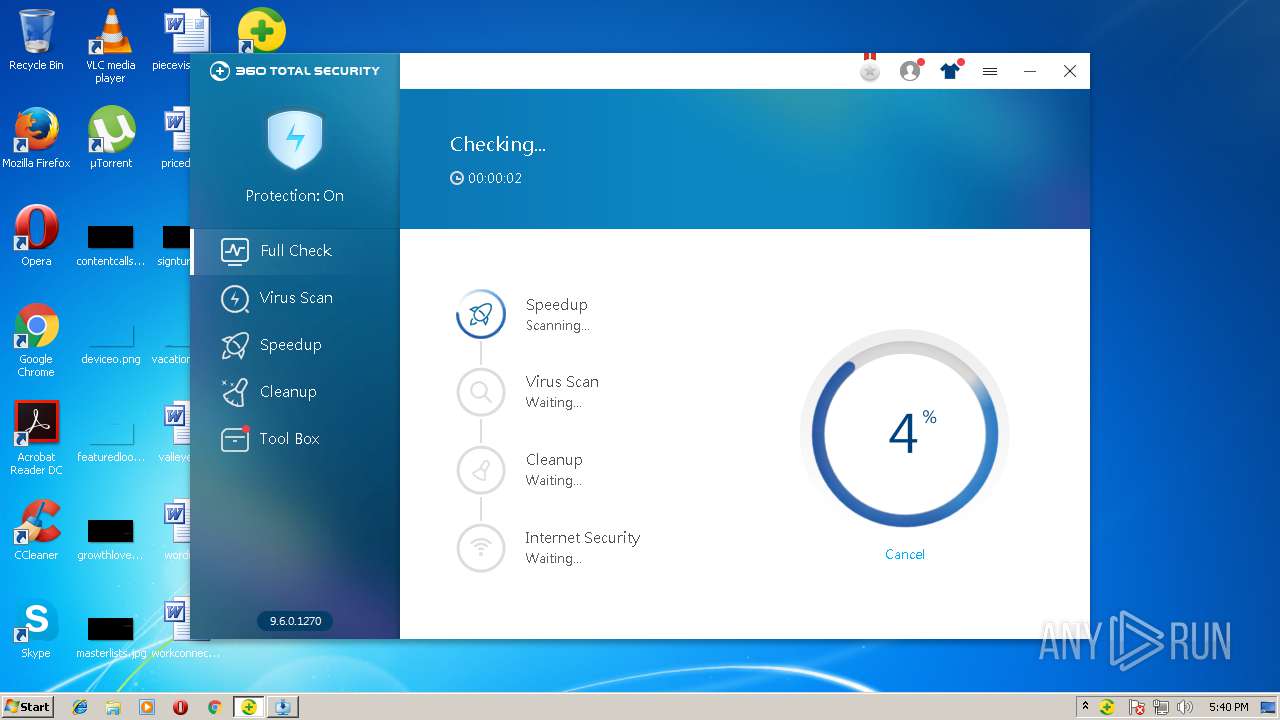This screenshot has height=720, width=1280.
Task: Launch Chrome from the taskbar
Action: [x=214, y=707]
